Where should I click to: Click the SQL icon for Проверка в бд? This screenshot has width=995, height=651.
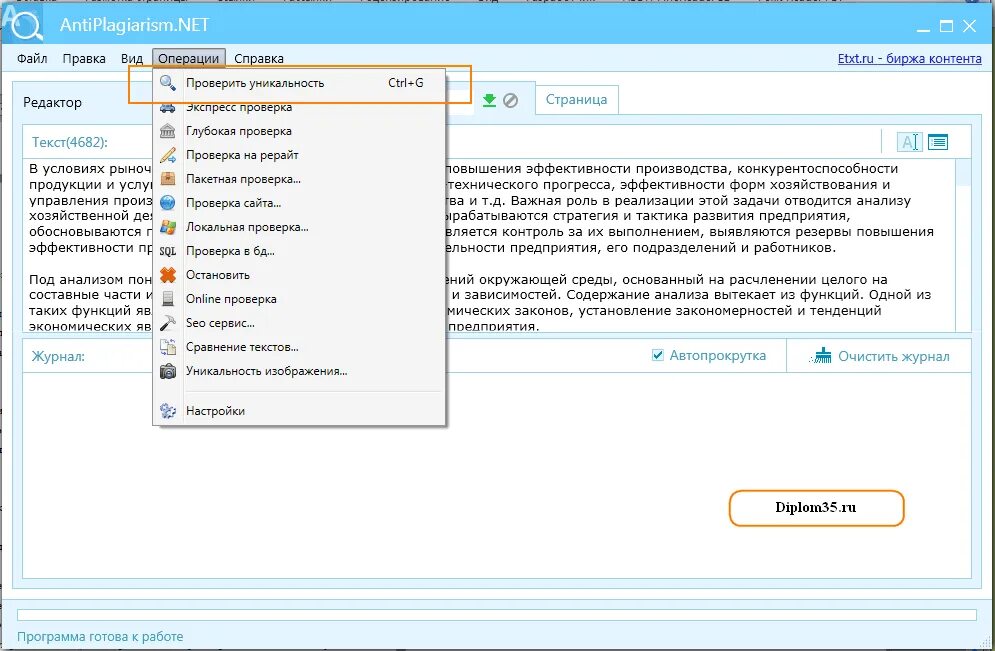click(x=168, y=251)
